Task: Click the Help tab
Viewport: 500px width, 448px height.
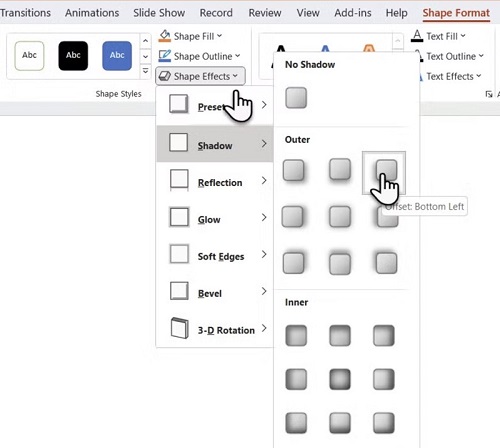Action: (396, 13)
